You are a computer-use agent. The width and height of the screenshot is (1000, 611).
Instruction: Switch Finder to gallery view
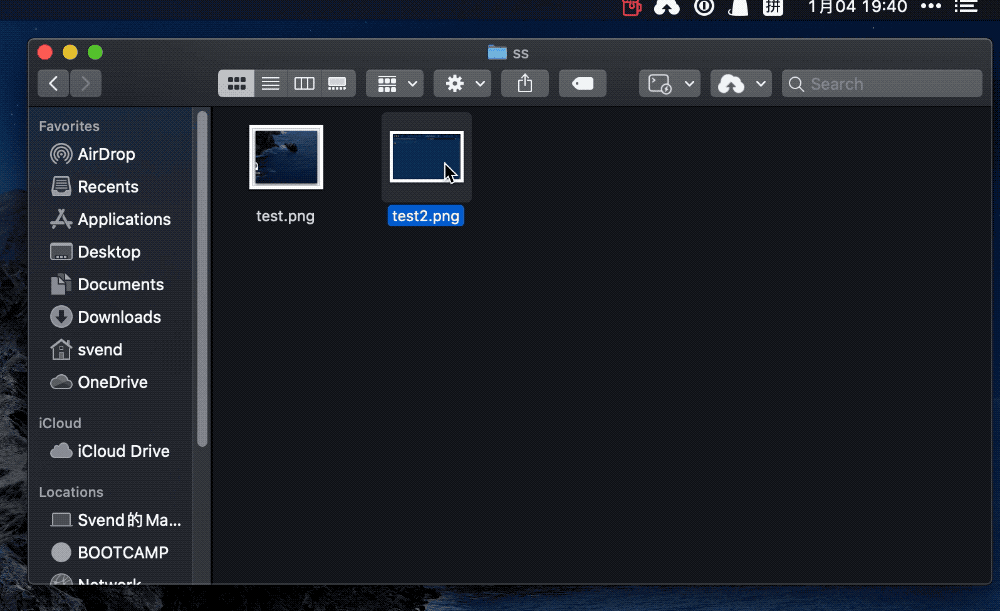tap(337, 84)
